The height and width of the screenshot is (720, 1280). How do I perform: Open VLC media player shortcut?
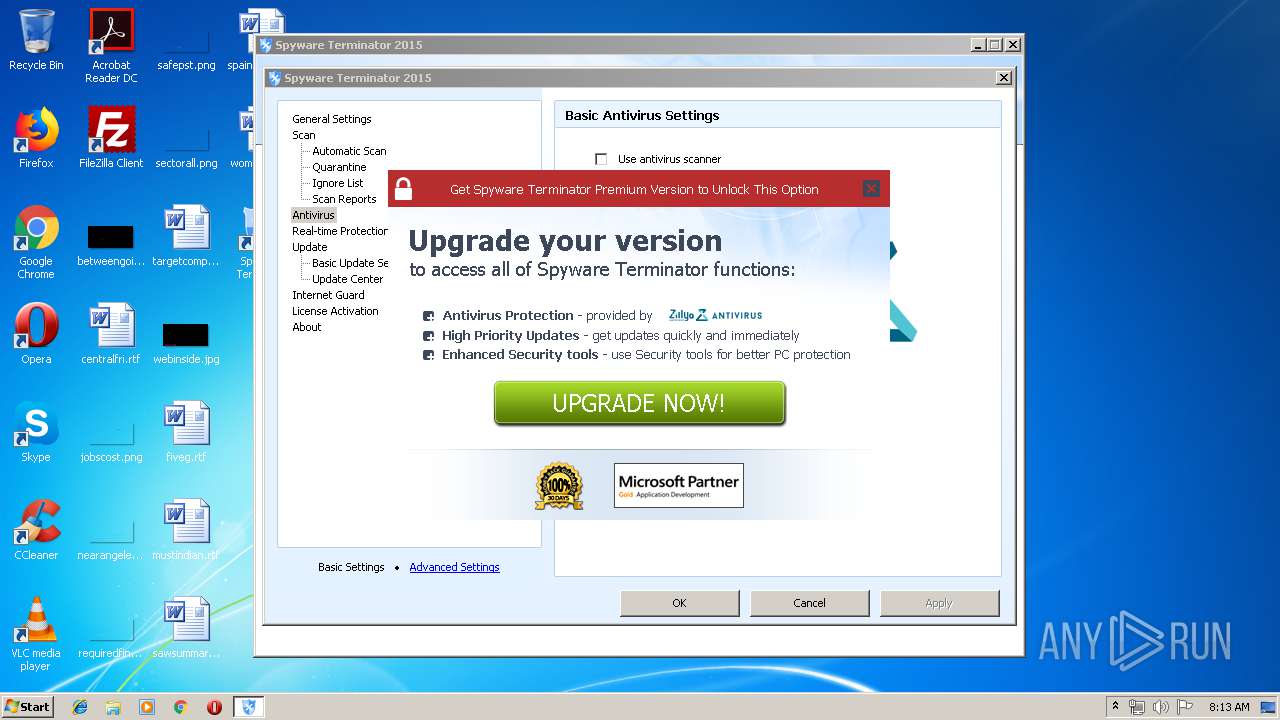pyautogui.click(x=36, y=634)
